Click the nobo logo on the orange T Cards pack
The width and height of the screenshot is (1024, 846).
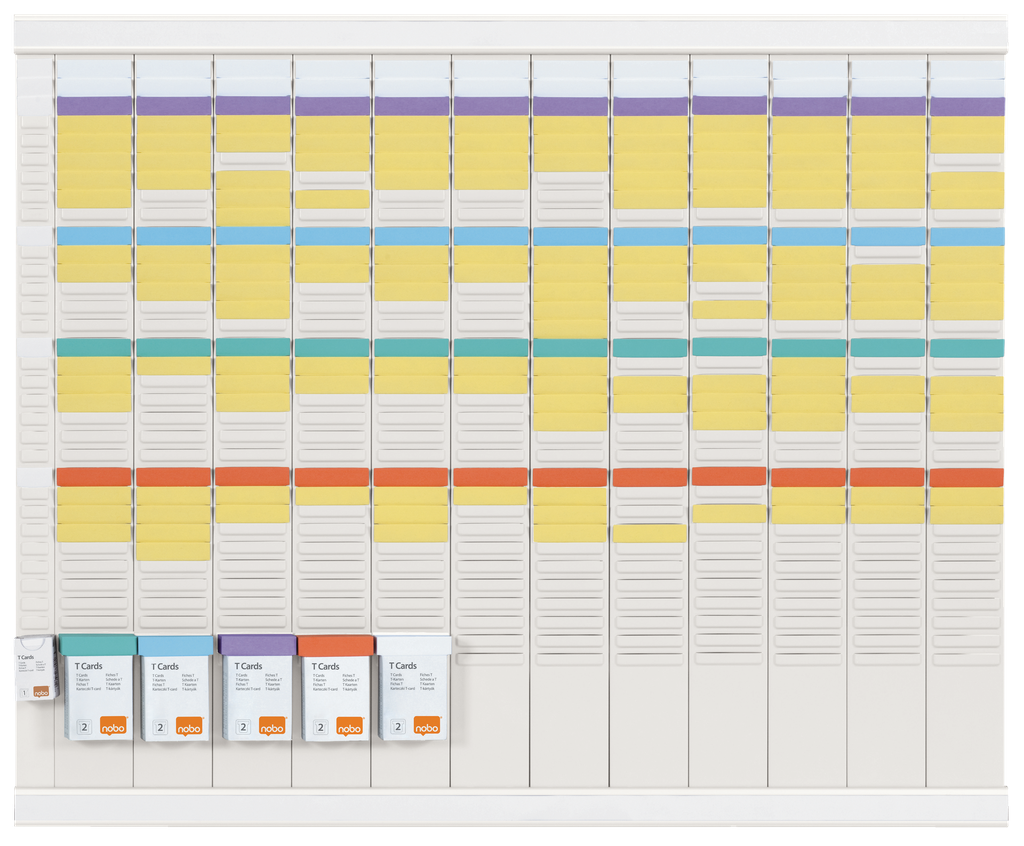(x=349, y=727)
